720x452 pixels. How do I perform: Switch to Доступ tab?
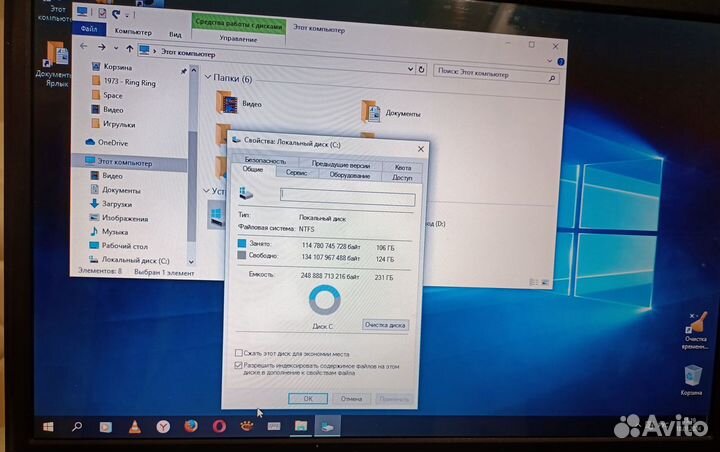point(402,177)
